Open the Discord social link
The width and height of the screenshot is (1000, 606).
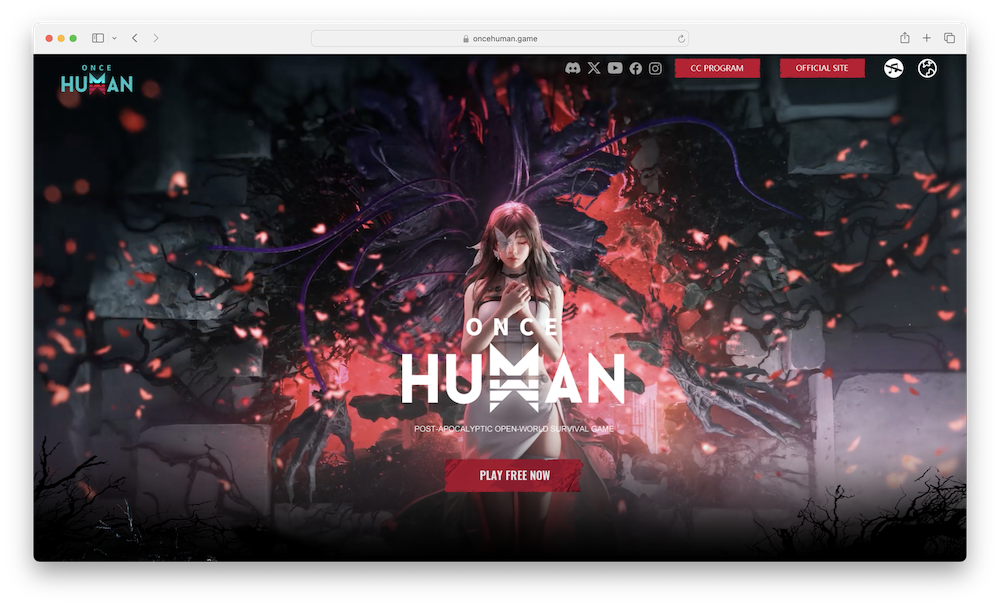point(573,68)
